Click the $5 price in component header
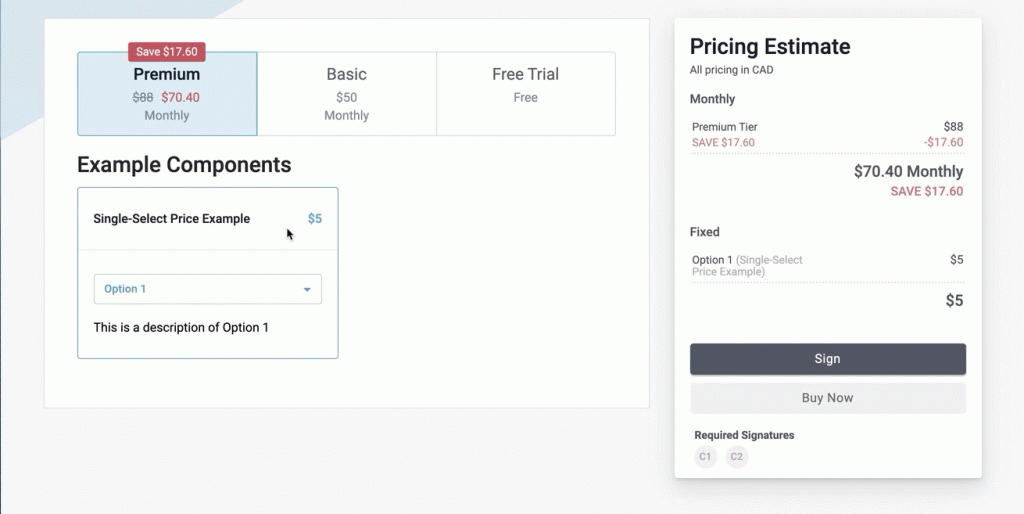The image size is (1024, 514). point(315,219)
